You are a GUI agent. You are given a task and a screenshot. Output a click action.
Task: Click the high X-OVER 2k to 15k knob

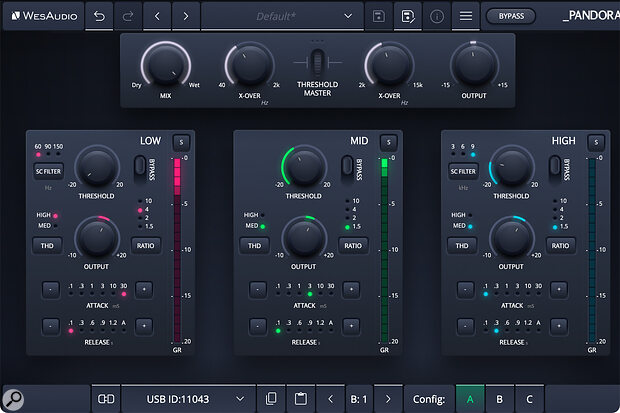coord(389,66)
